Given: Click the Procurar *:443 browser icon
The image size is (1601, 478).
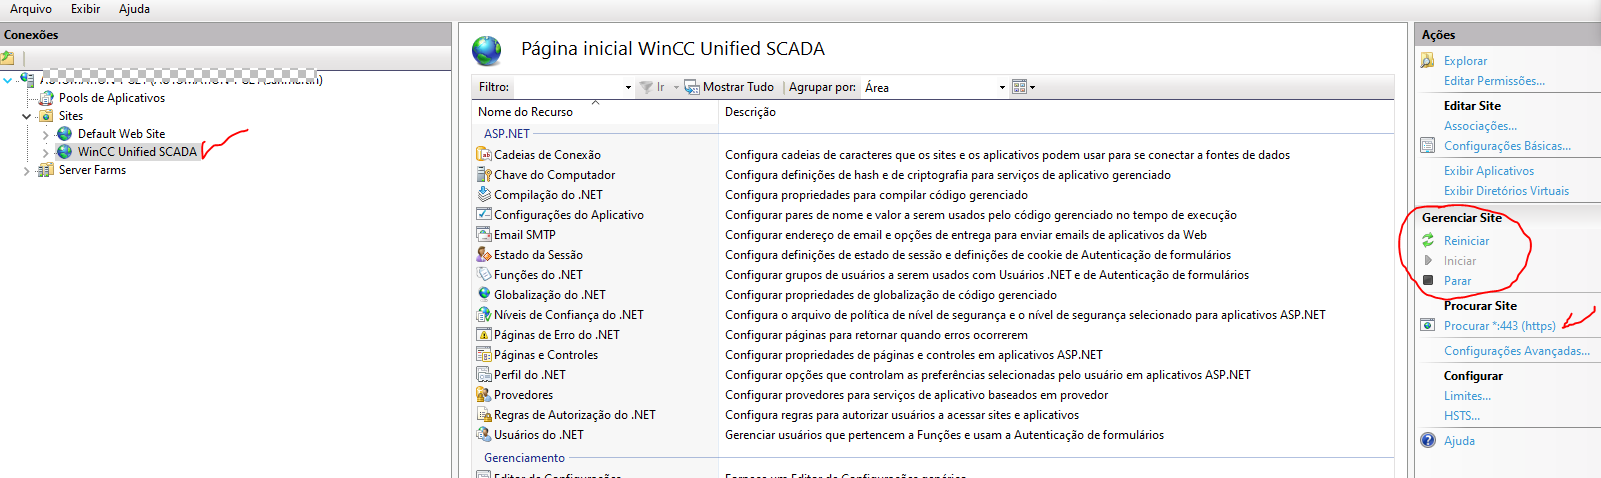Looking at the screenshot, I should point(1428,326).
